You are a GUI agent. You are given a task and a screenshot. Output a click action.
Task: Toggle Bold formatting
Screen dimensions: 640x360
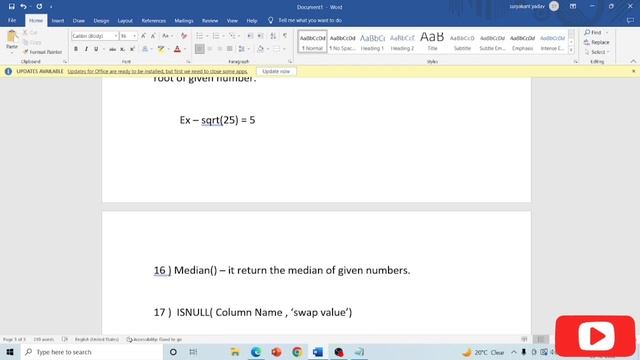(x=76, y=49)
